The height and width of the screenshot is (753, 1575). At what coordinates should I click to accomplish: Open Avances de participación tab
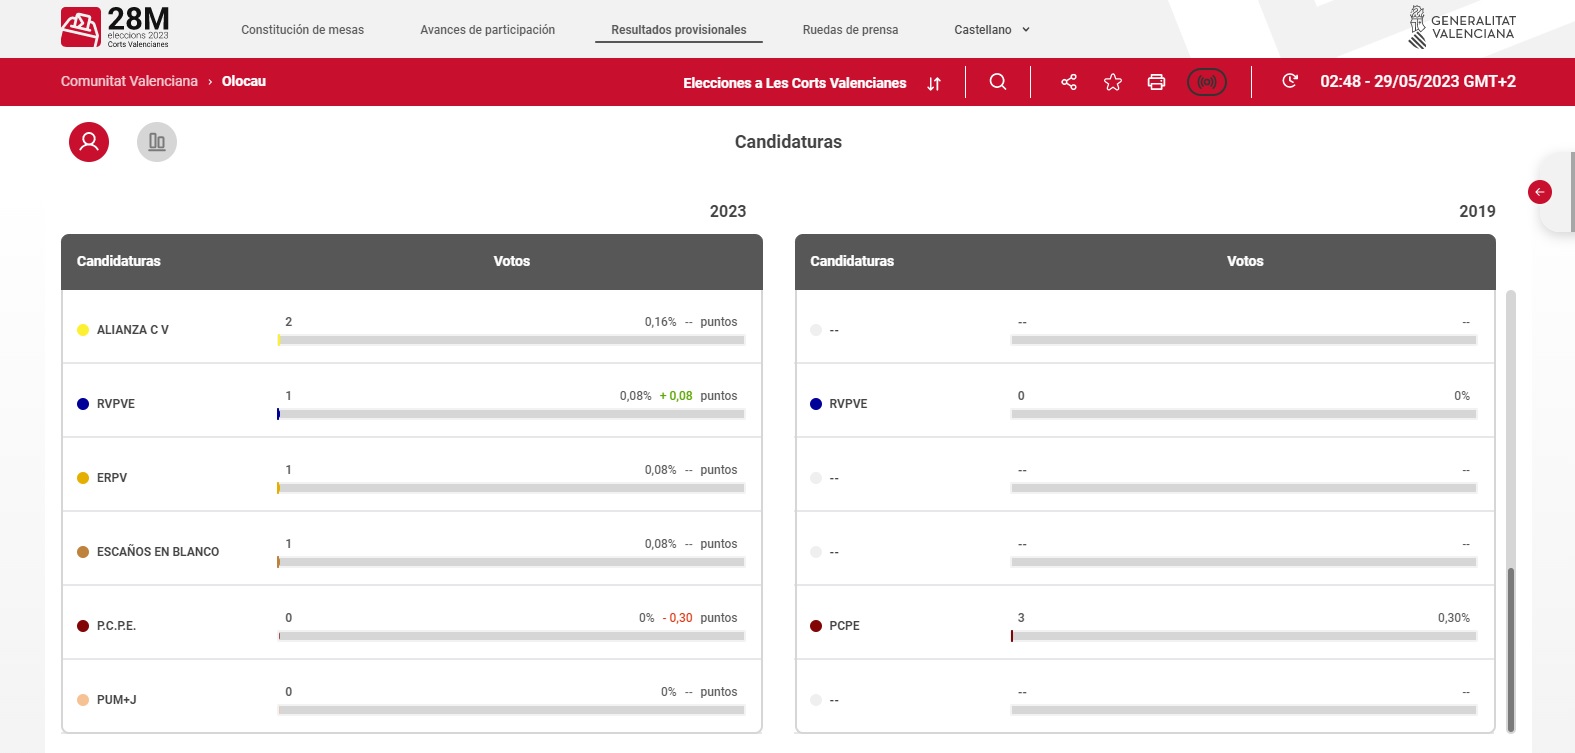pos(487,30)
